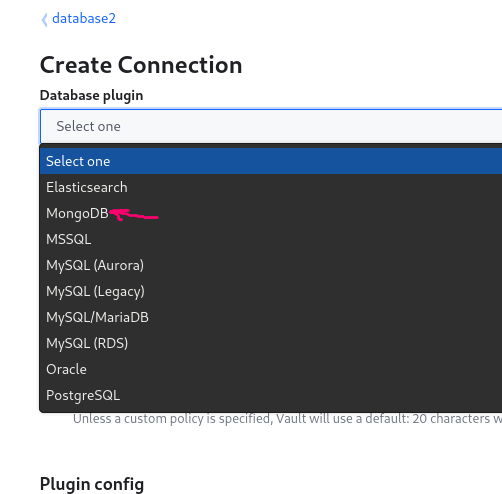The width and height of the screenshot is (502, 494).
Task: Open the Database plugin select box
Action: pyautogui.click(x=271, y=126)
